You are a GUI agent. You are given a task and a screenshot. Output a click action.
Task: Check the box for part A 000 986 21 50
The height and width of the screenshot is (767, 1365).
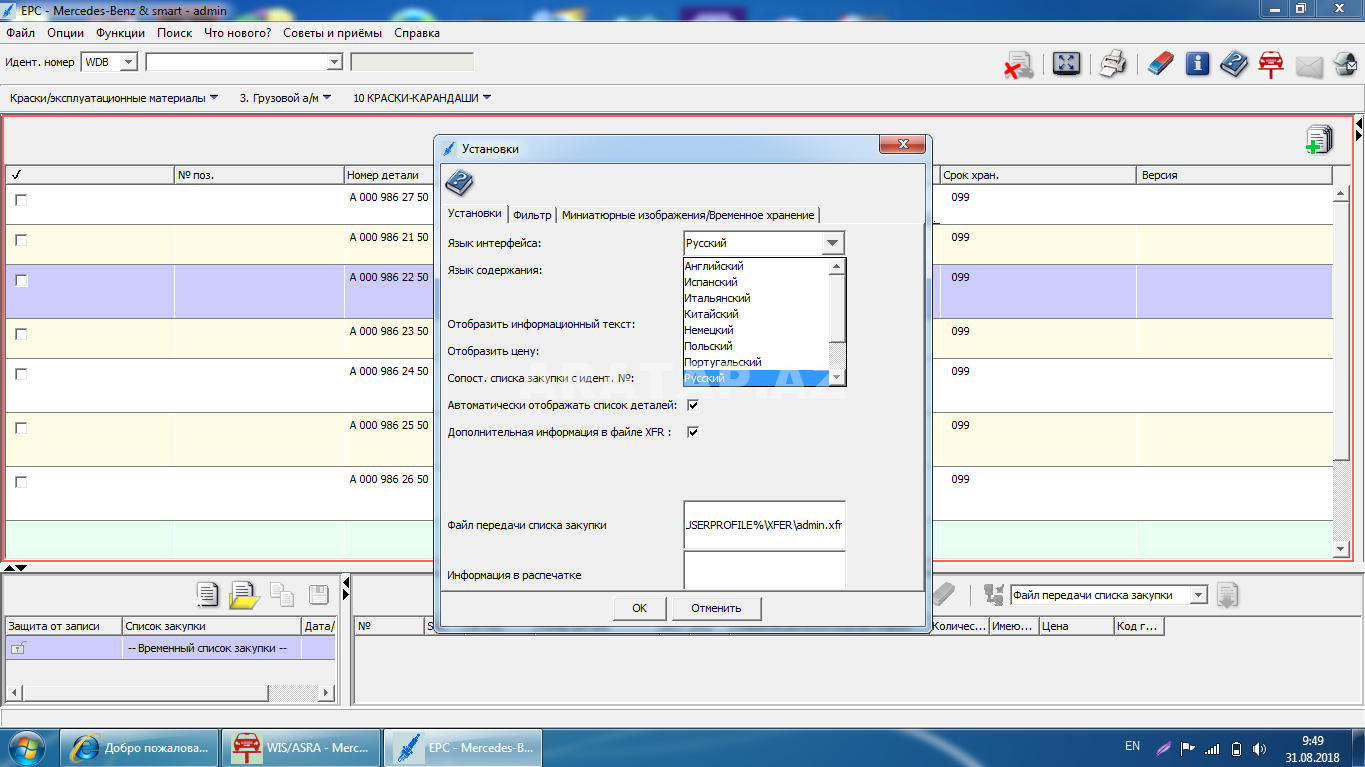[x=21, y=240]
